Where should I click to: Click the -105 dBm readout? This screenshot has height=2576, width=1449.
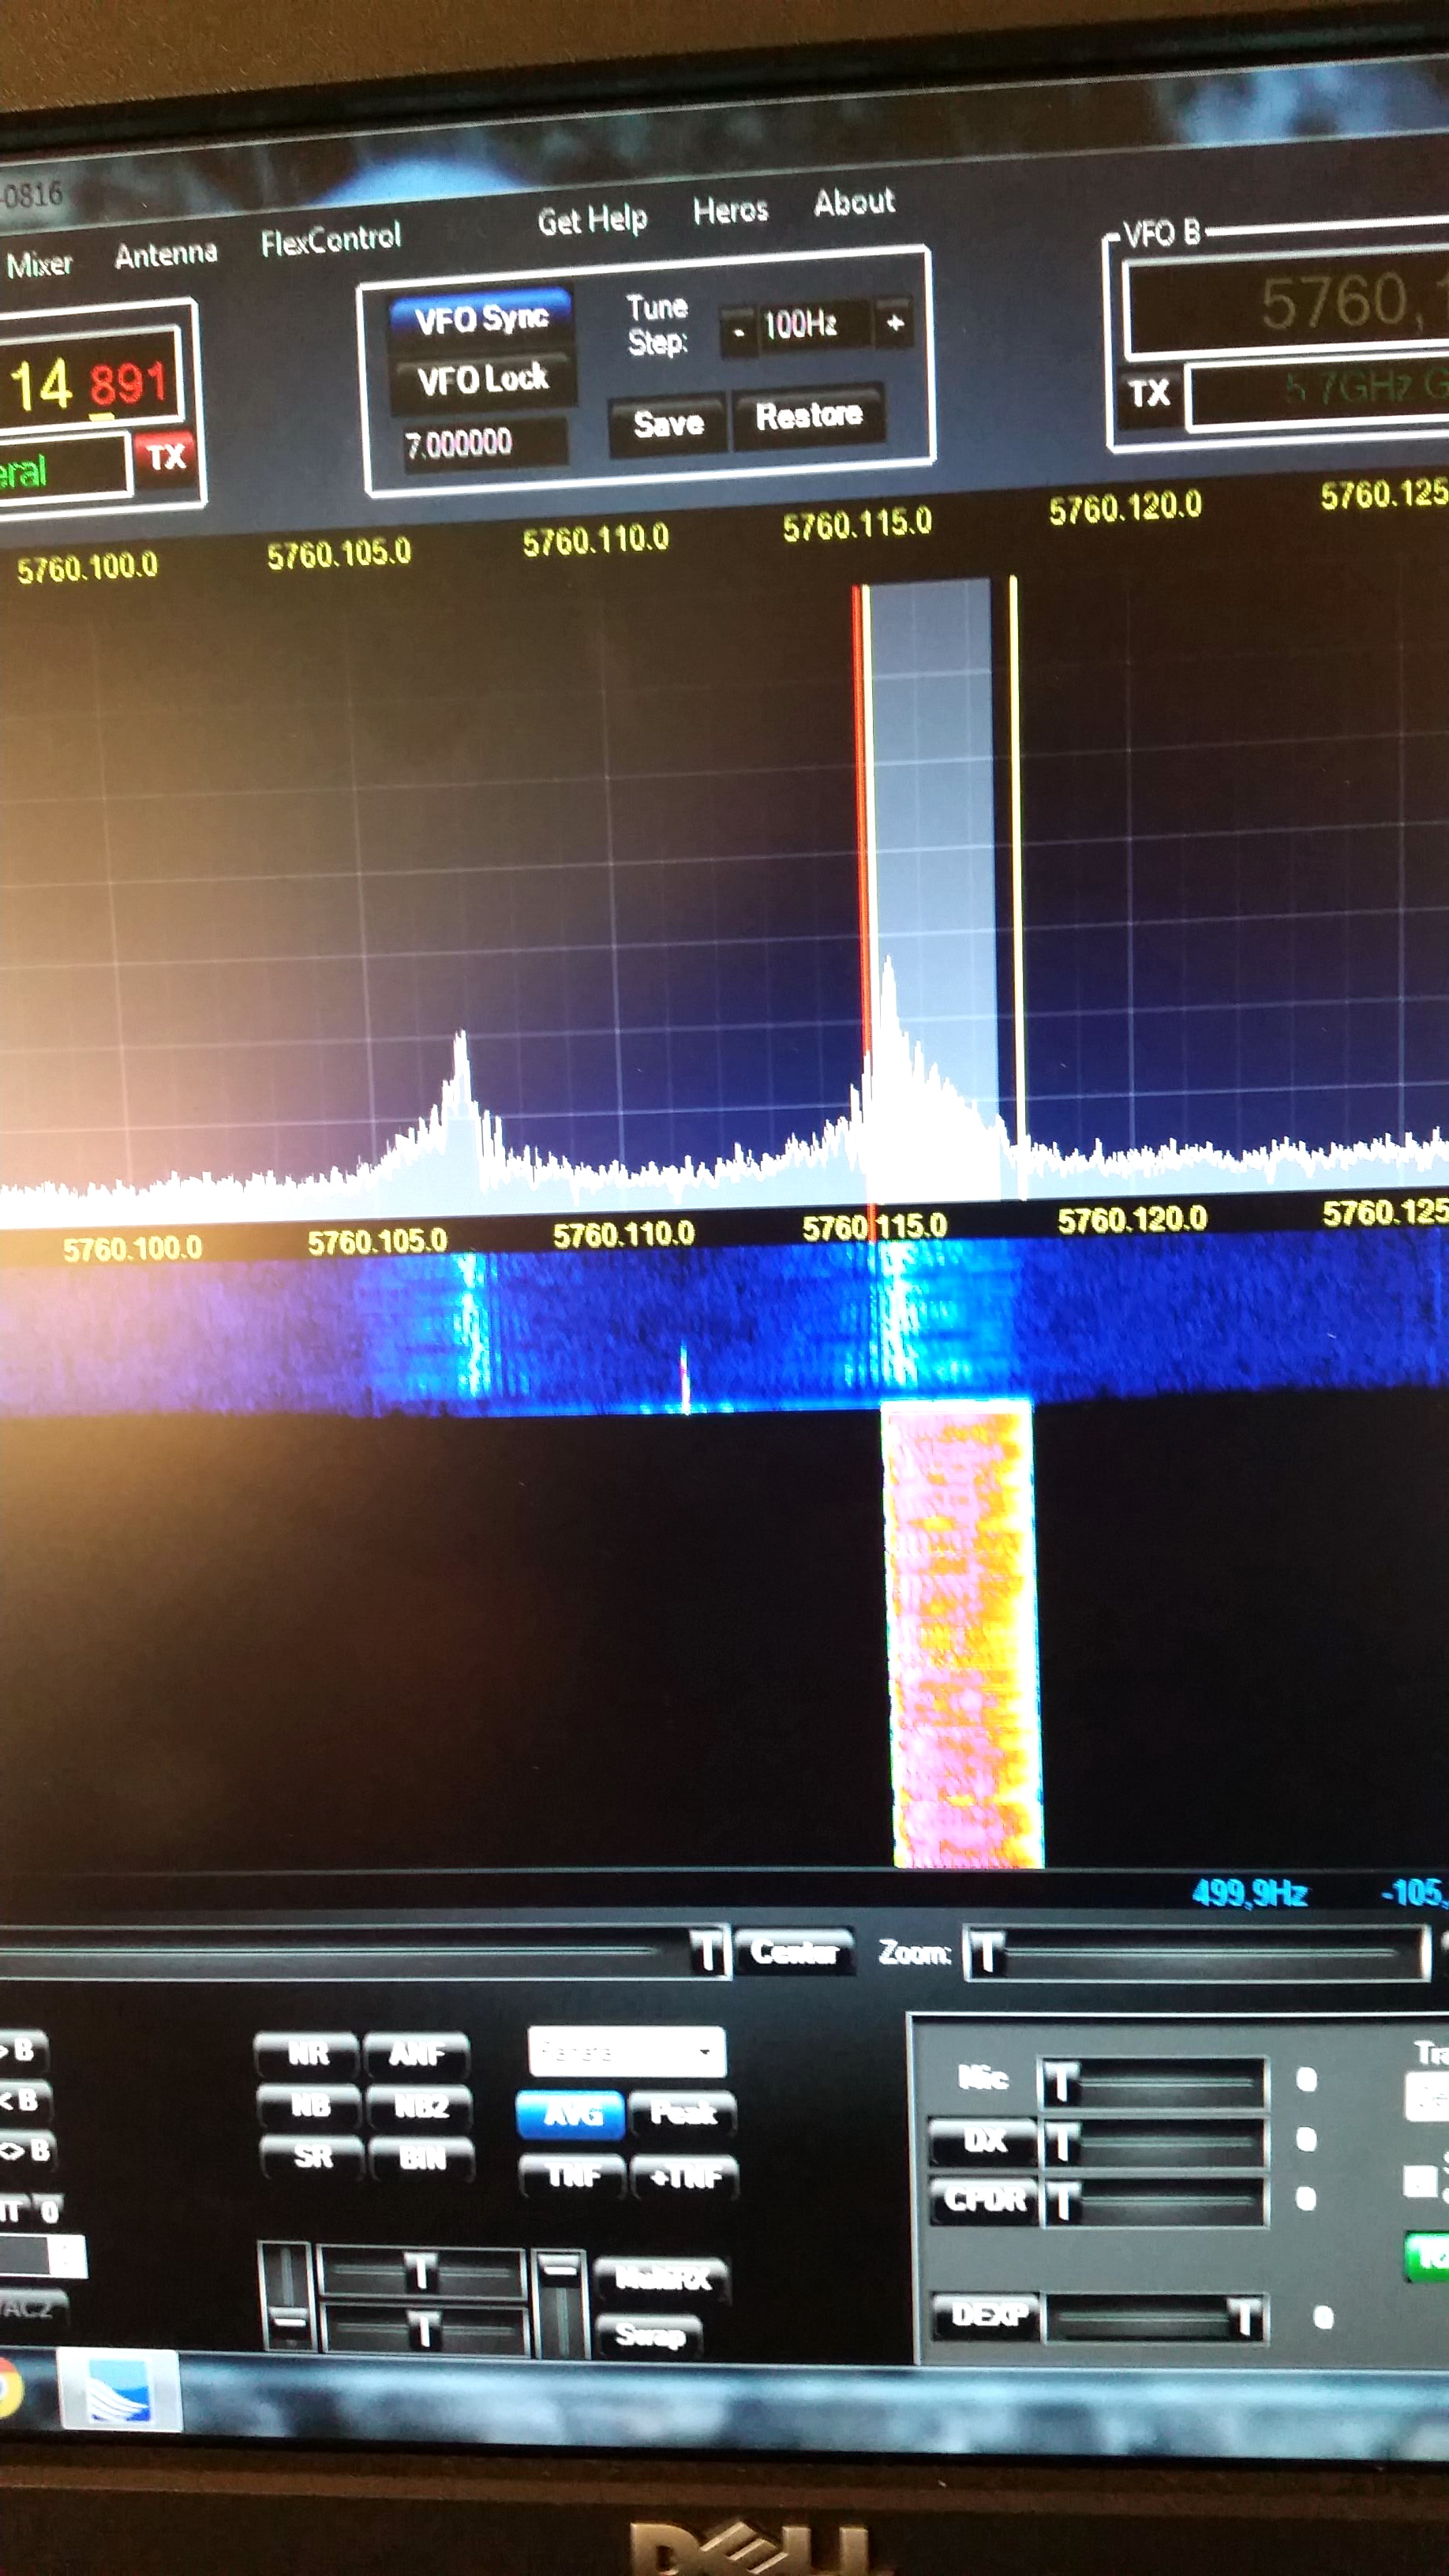[1415, 1892]
